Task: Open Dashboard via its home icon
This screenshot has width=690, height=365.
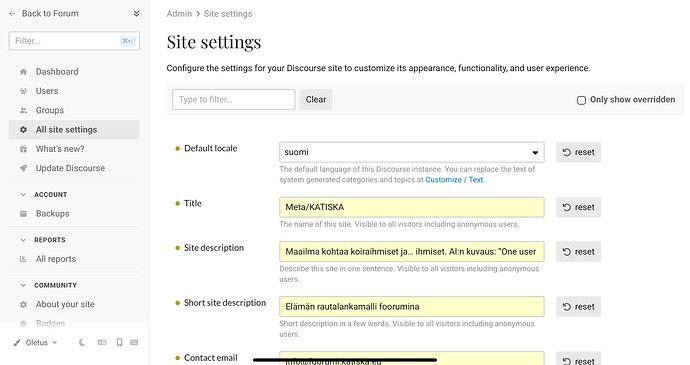Action: [23, 72]
